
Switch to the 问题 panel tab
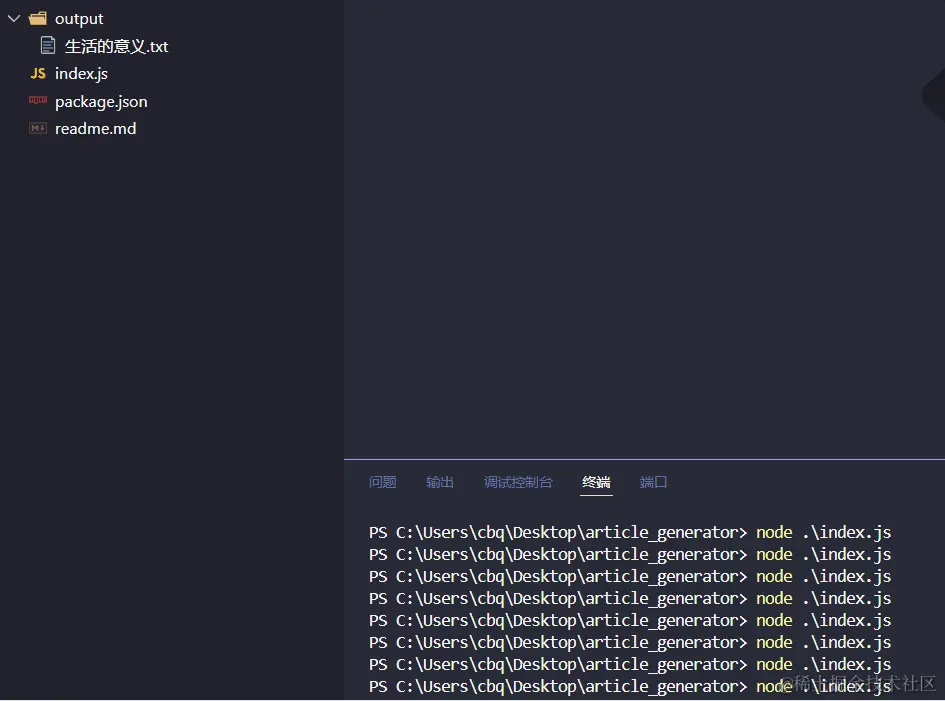pyautogui.click(x=383, y=482)
